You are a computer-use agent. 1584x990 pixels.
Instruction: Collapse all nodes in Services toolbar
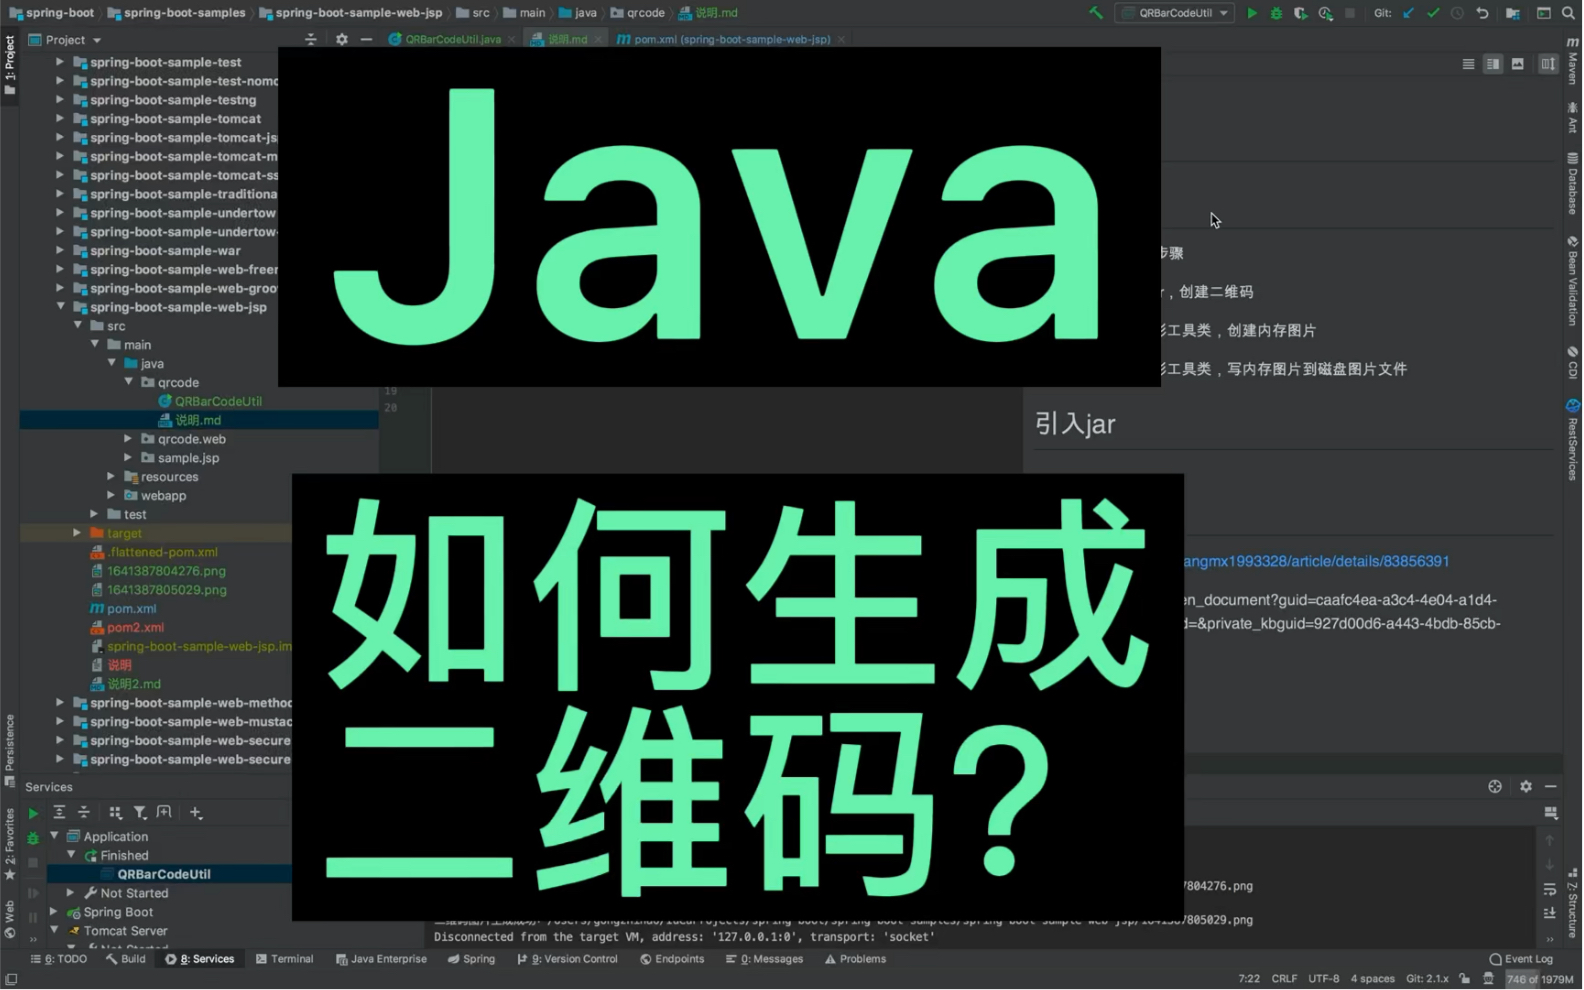84,813
